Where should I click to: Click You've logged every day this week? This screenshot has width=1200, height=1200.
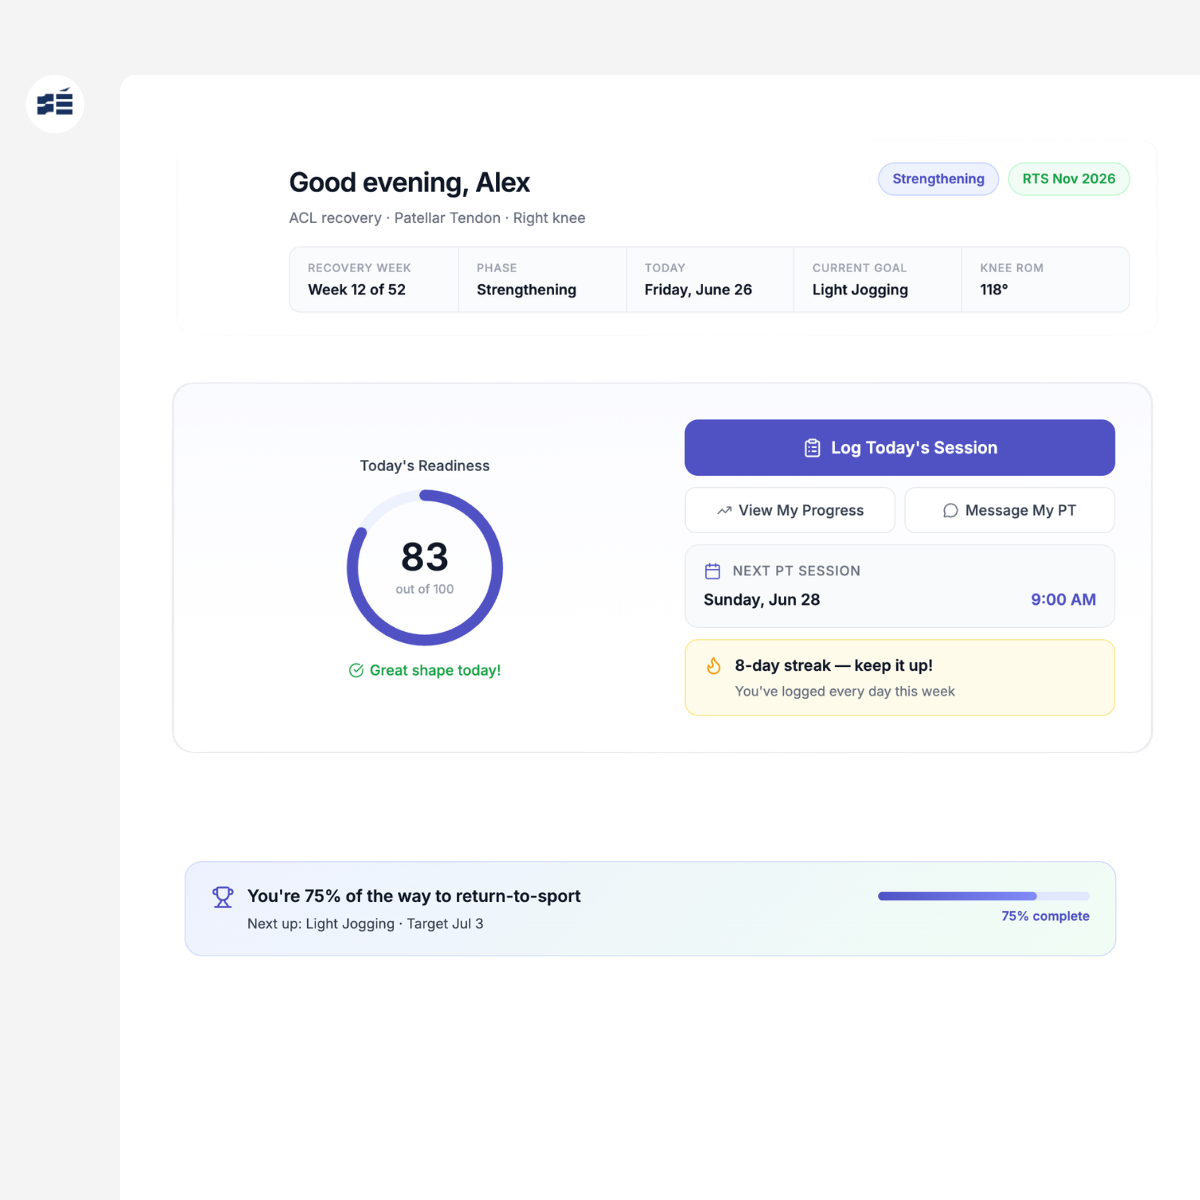(845, 691)
